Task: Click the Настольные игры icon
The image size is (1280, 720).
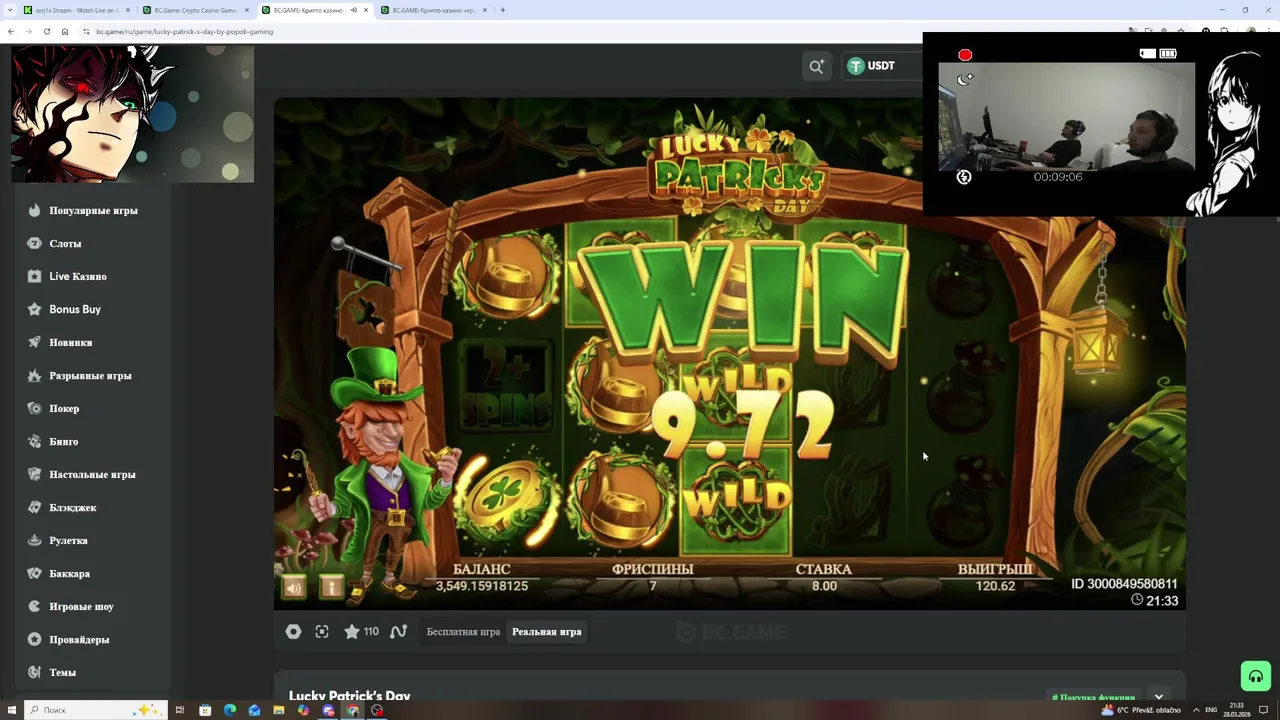Action: [x=35, y=474]
